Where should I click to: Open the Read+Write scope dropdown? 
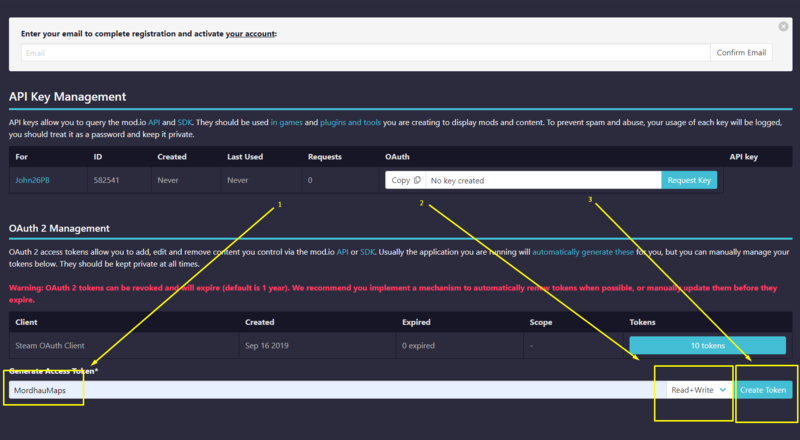[x=695, y=390]
